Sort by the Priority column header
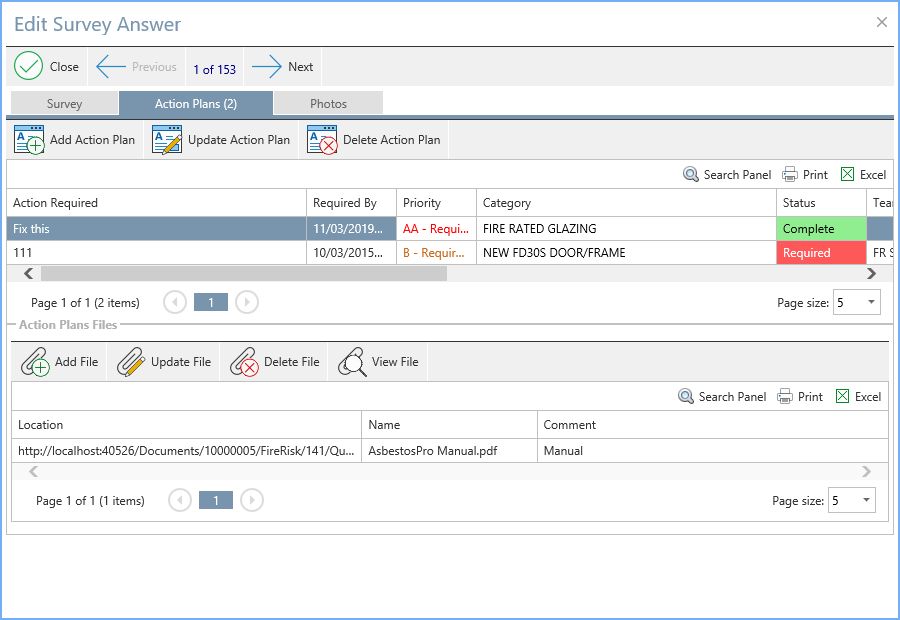Image resolution: width=900 pixels, height=620 pixels. click(x=436, y=203)
